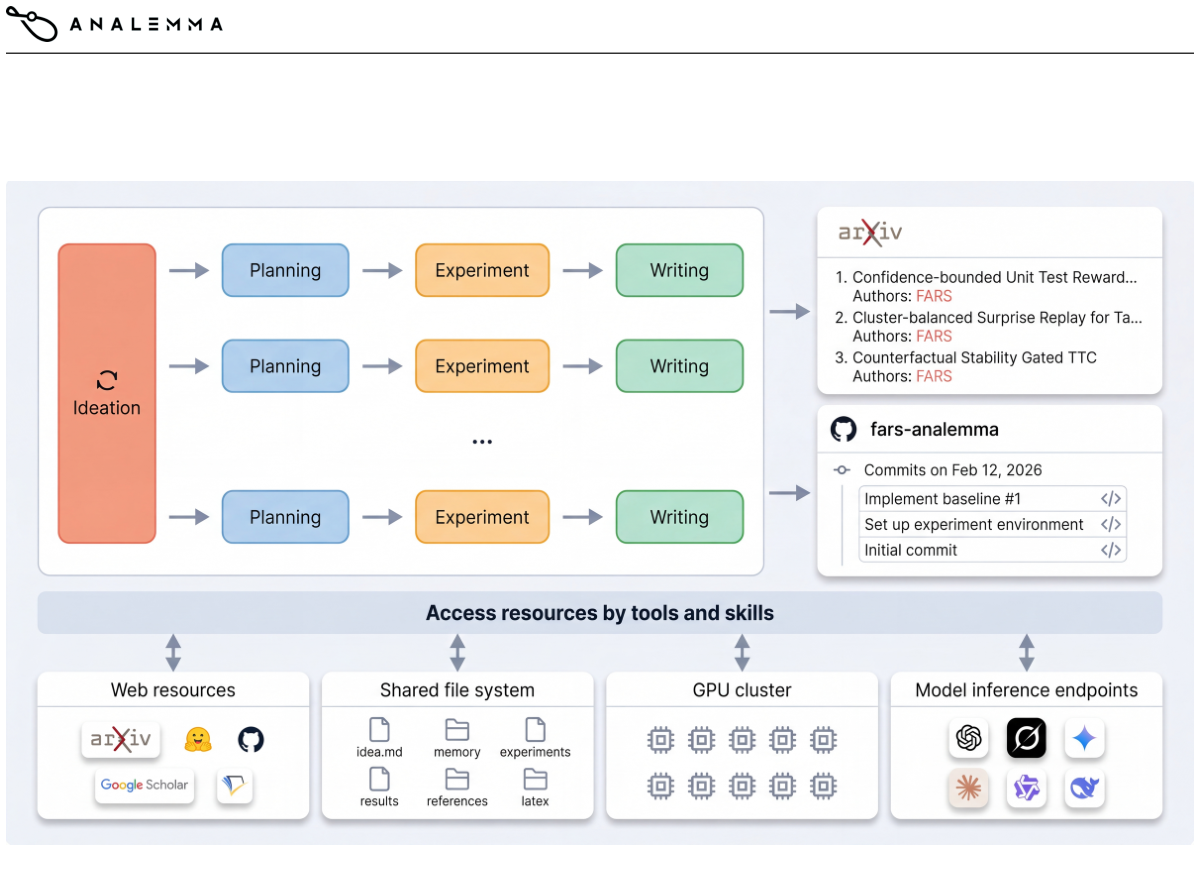Click the ANALEMMA wordmark text
The height and width of the screenshot is (879, 1200).
click(x=146, y=24)
